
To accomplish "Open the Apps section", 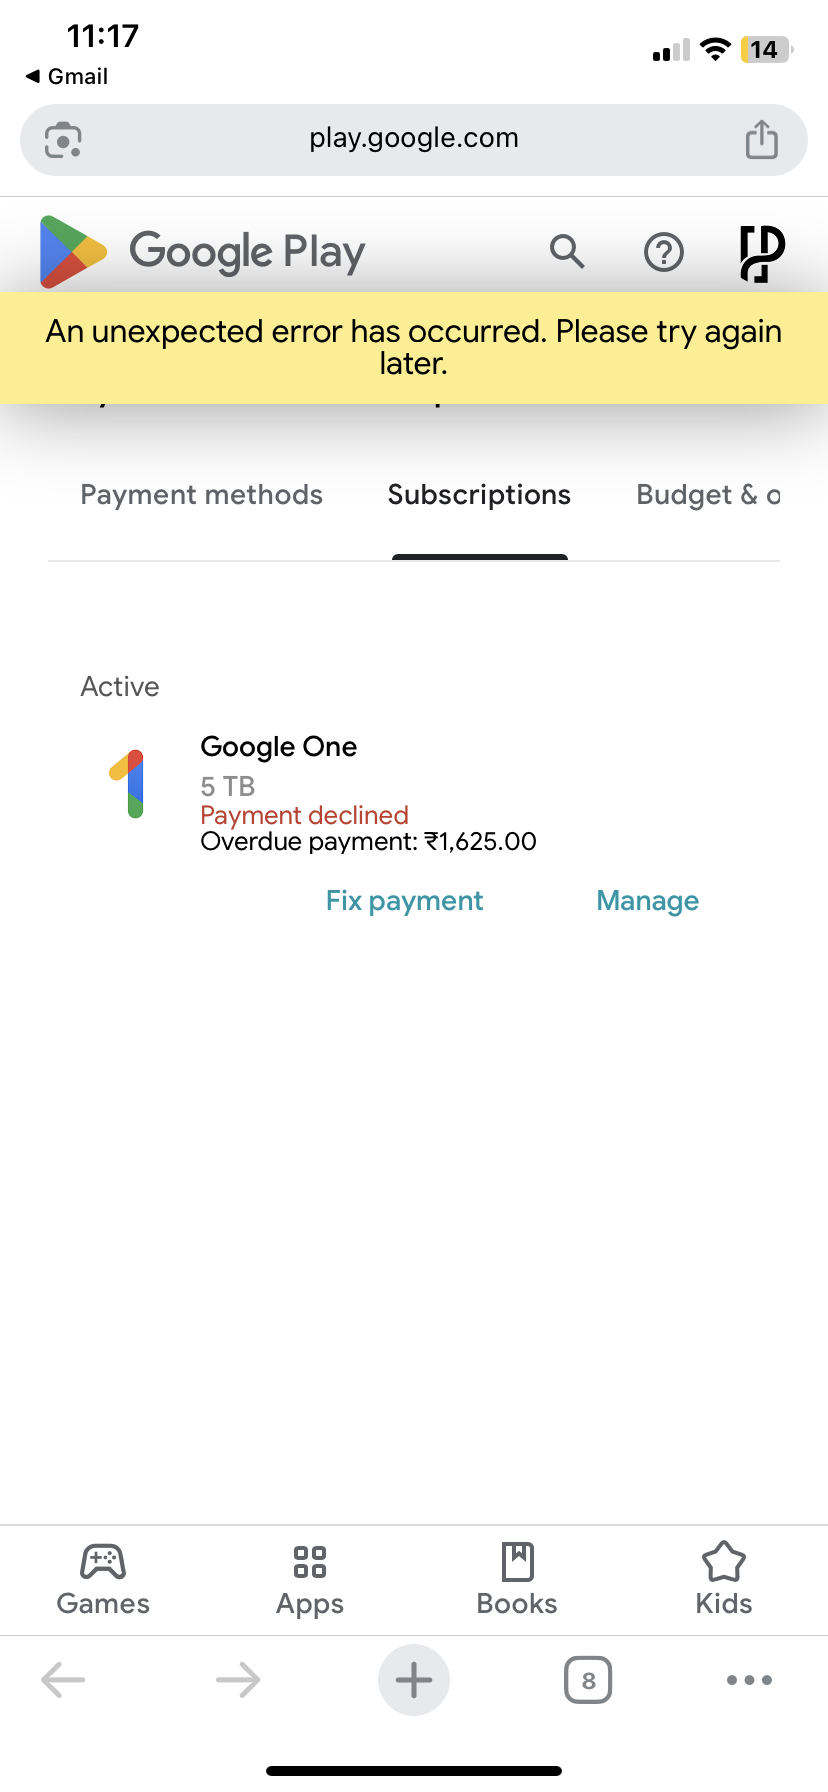I will coord(310,1579).
